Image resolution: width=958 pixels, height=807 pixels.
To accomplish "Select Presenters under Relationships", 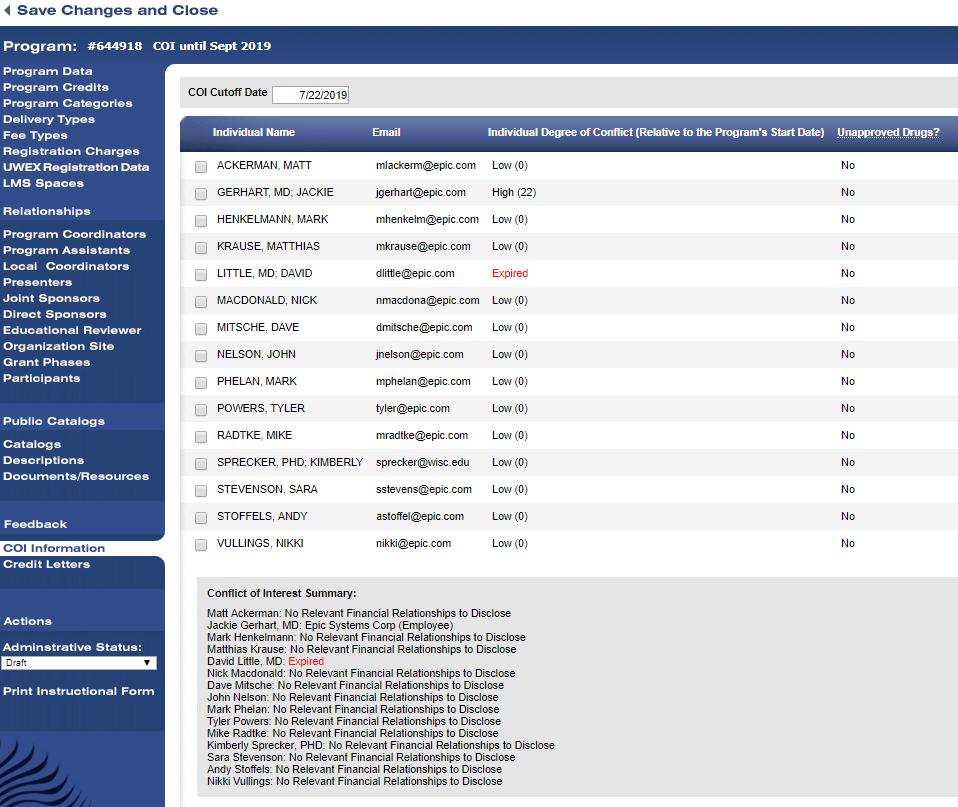I will (37, 283).
